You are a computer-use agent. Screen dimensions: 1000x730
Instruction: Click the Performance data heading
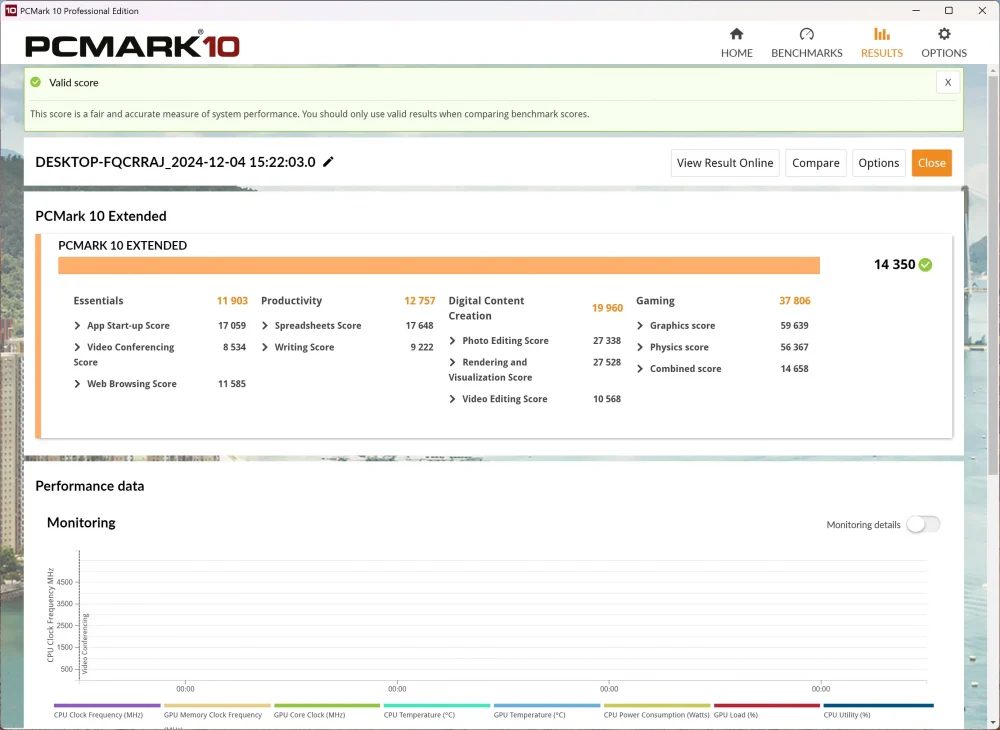pos(90,486)
